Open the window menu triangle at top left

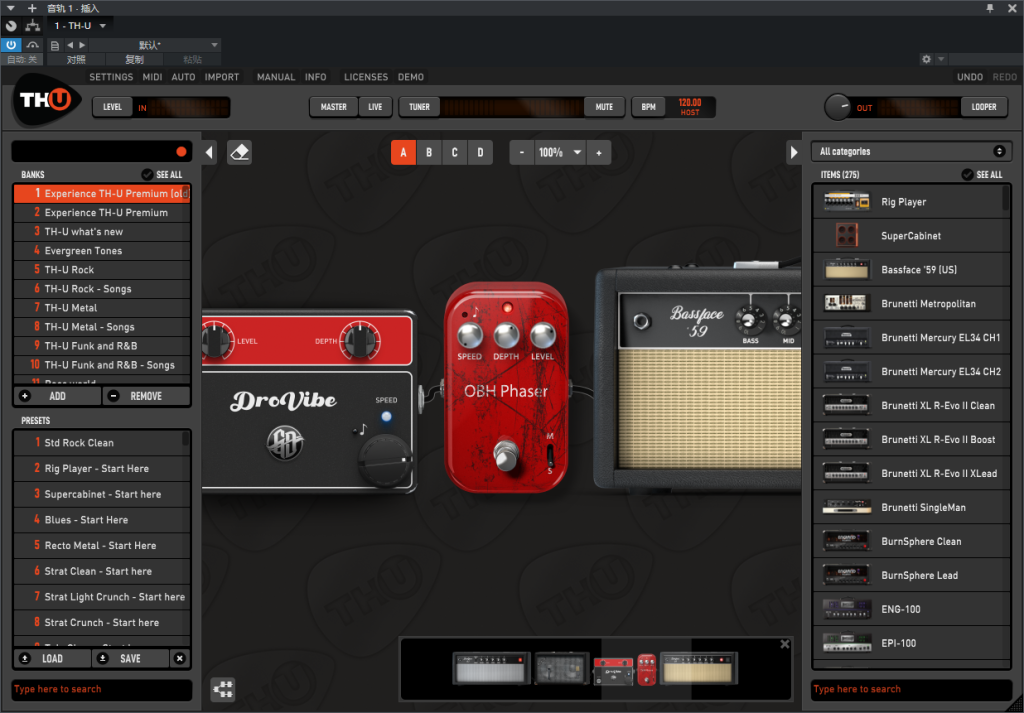10,8
